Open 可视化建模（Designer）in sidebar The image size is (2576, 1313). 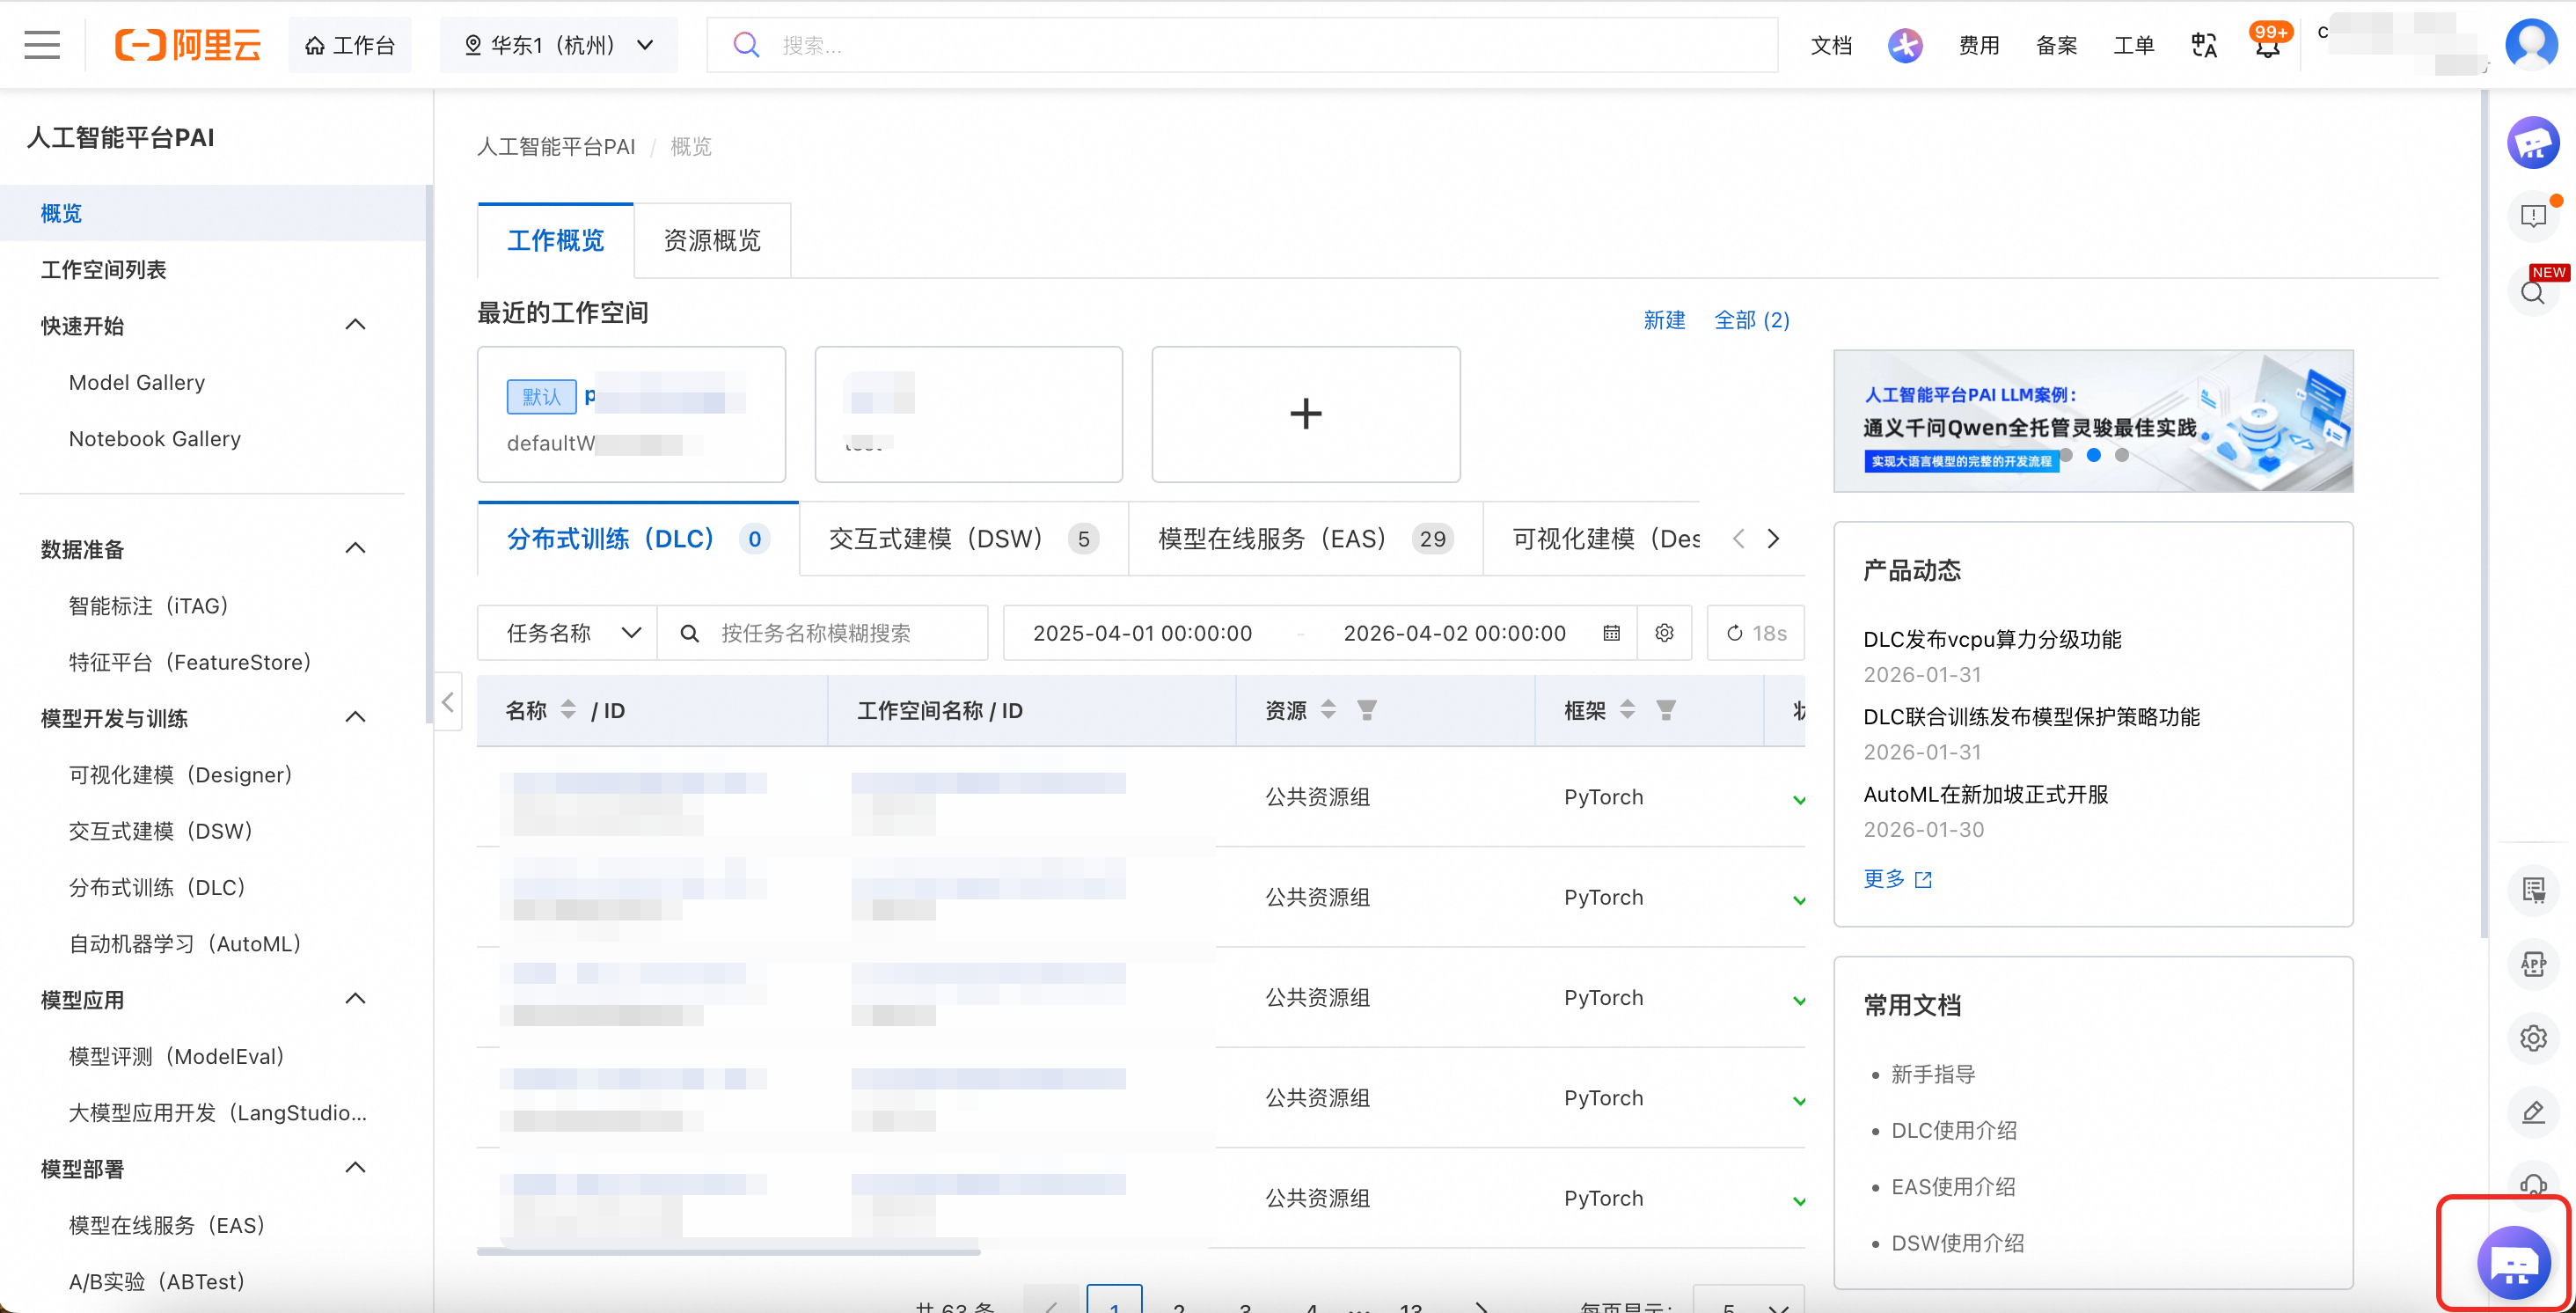pos(181,774)
